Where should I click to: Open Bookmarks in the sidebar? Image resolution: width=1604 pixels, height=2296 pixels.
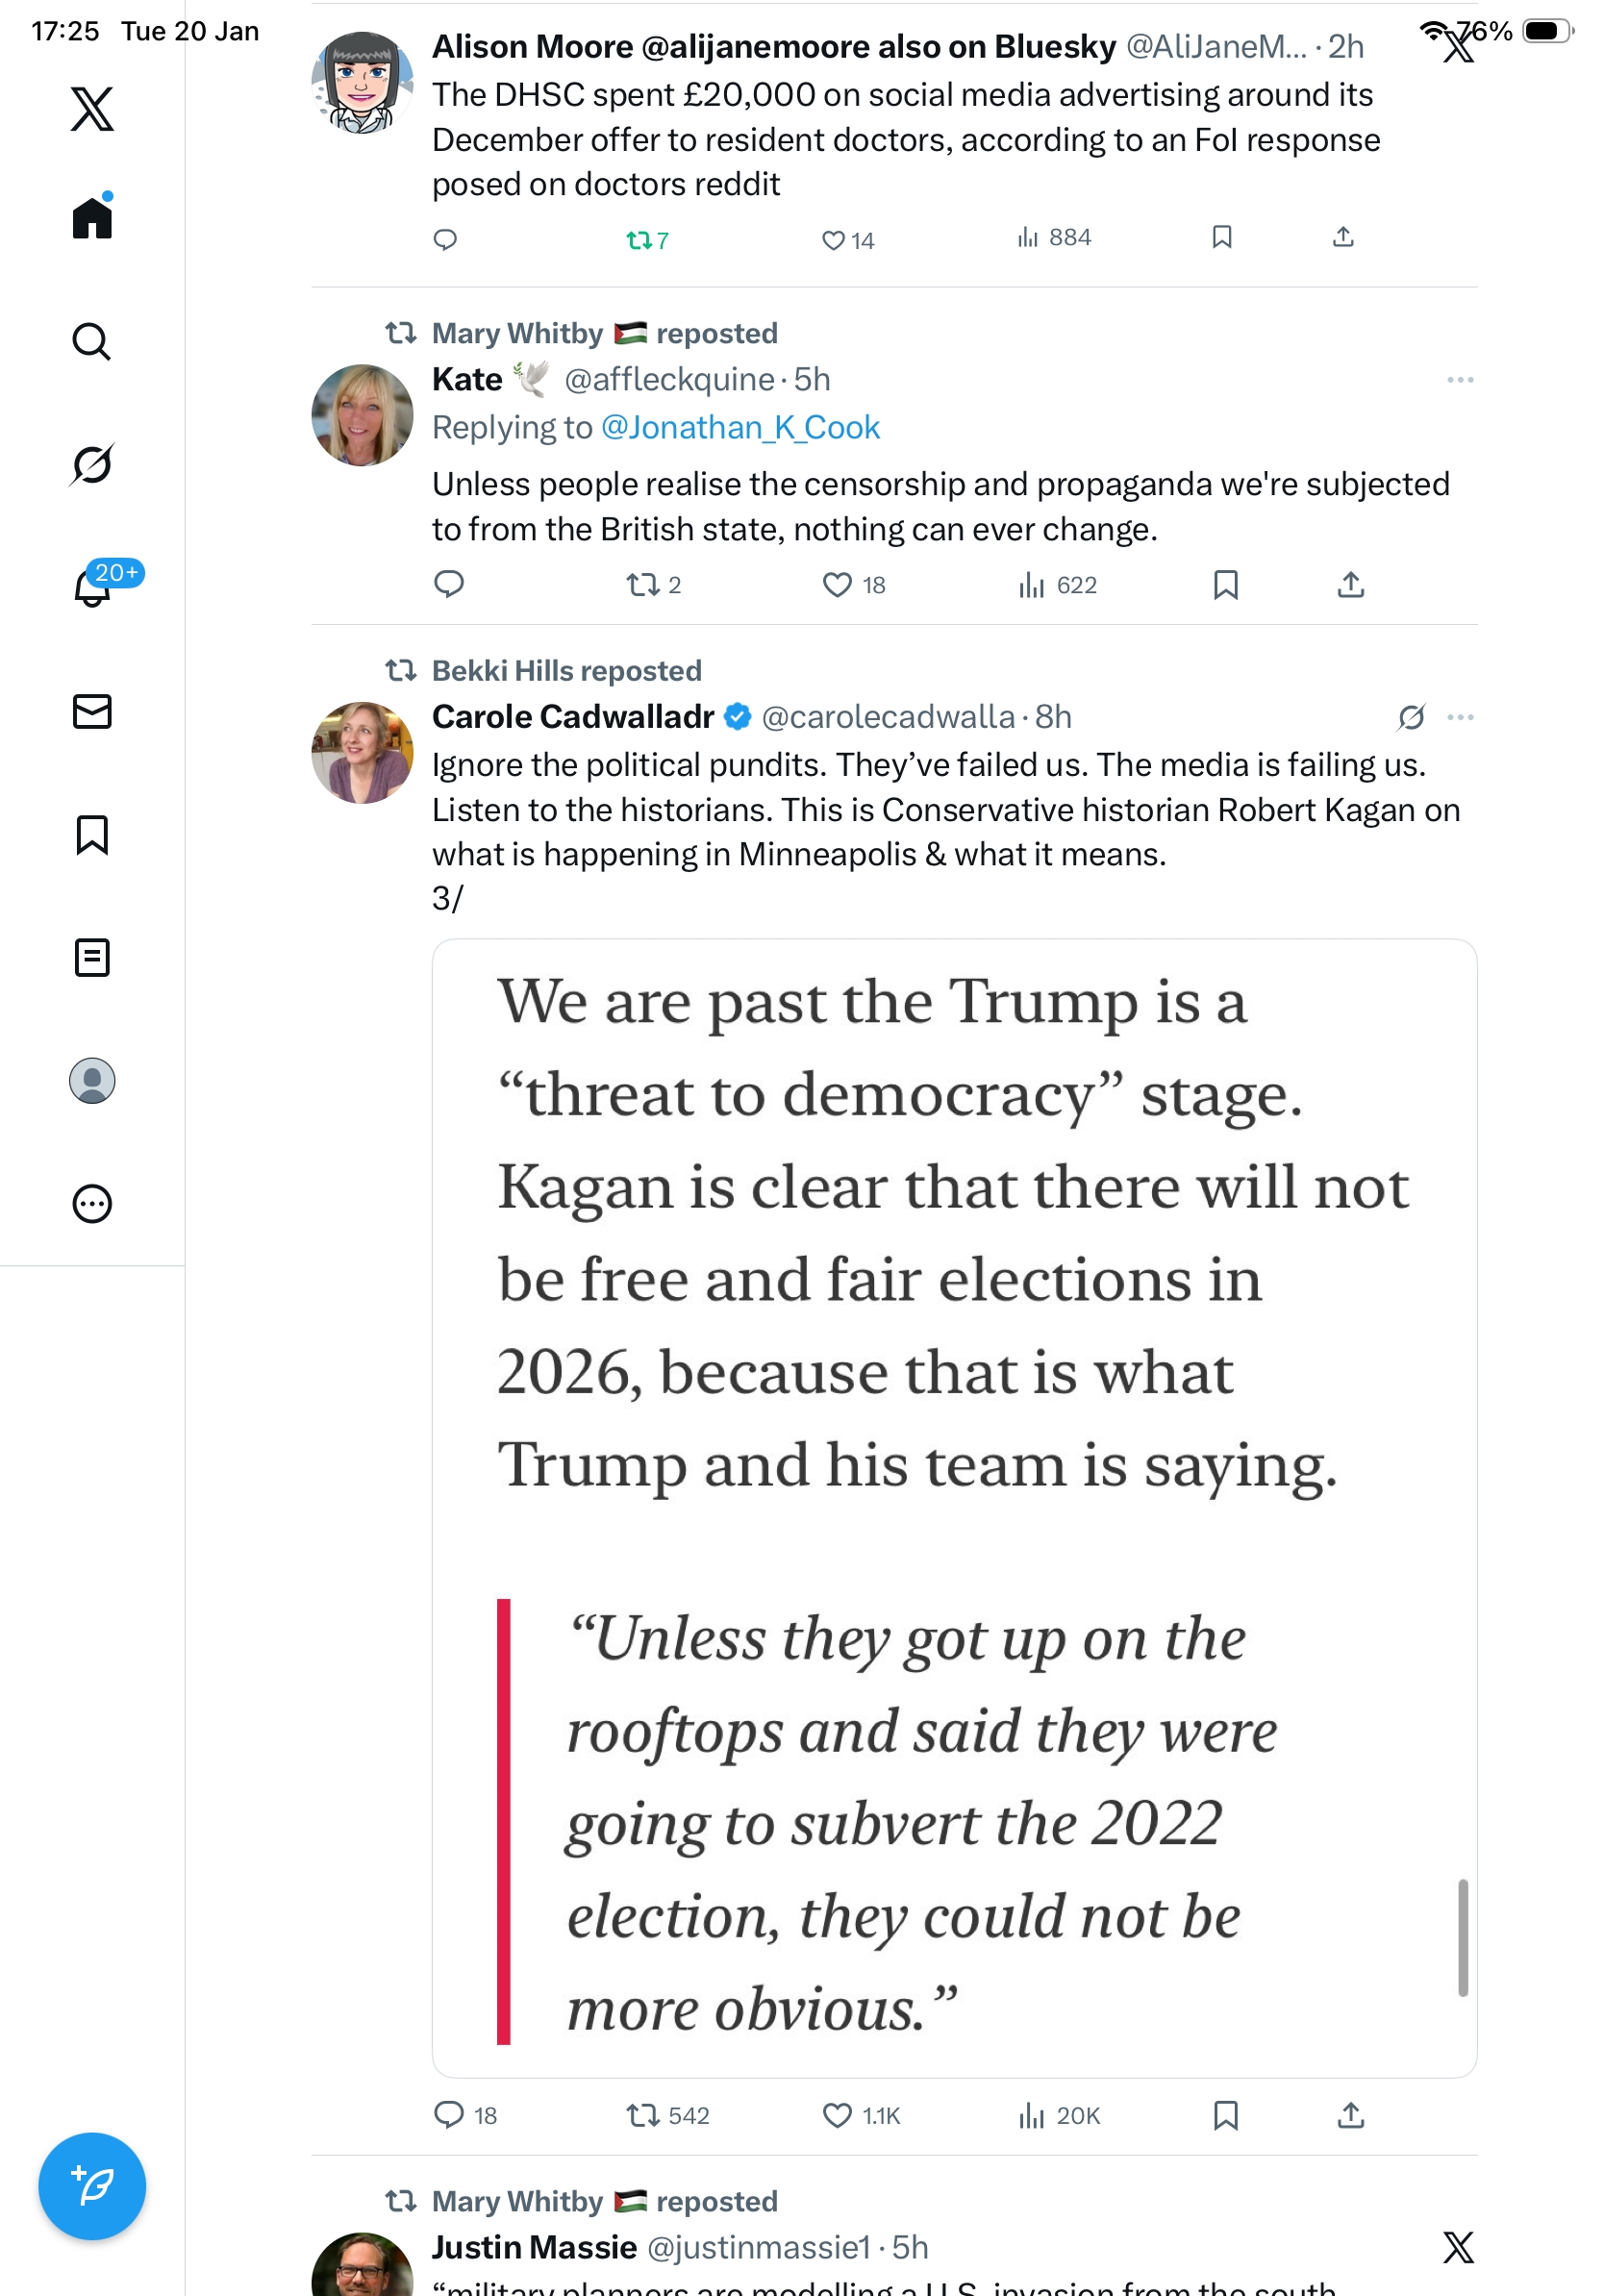[x=92, y=834]
